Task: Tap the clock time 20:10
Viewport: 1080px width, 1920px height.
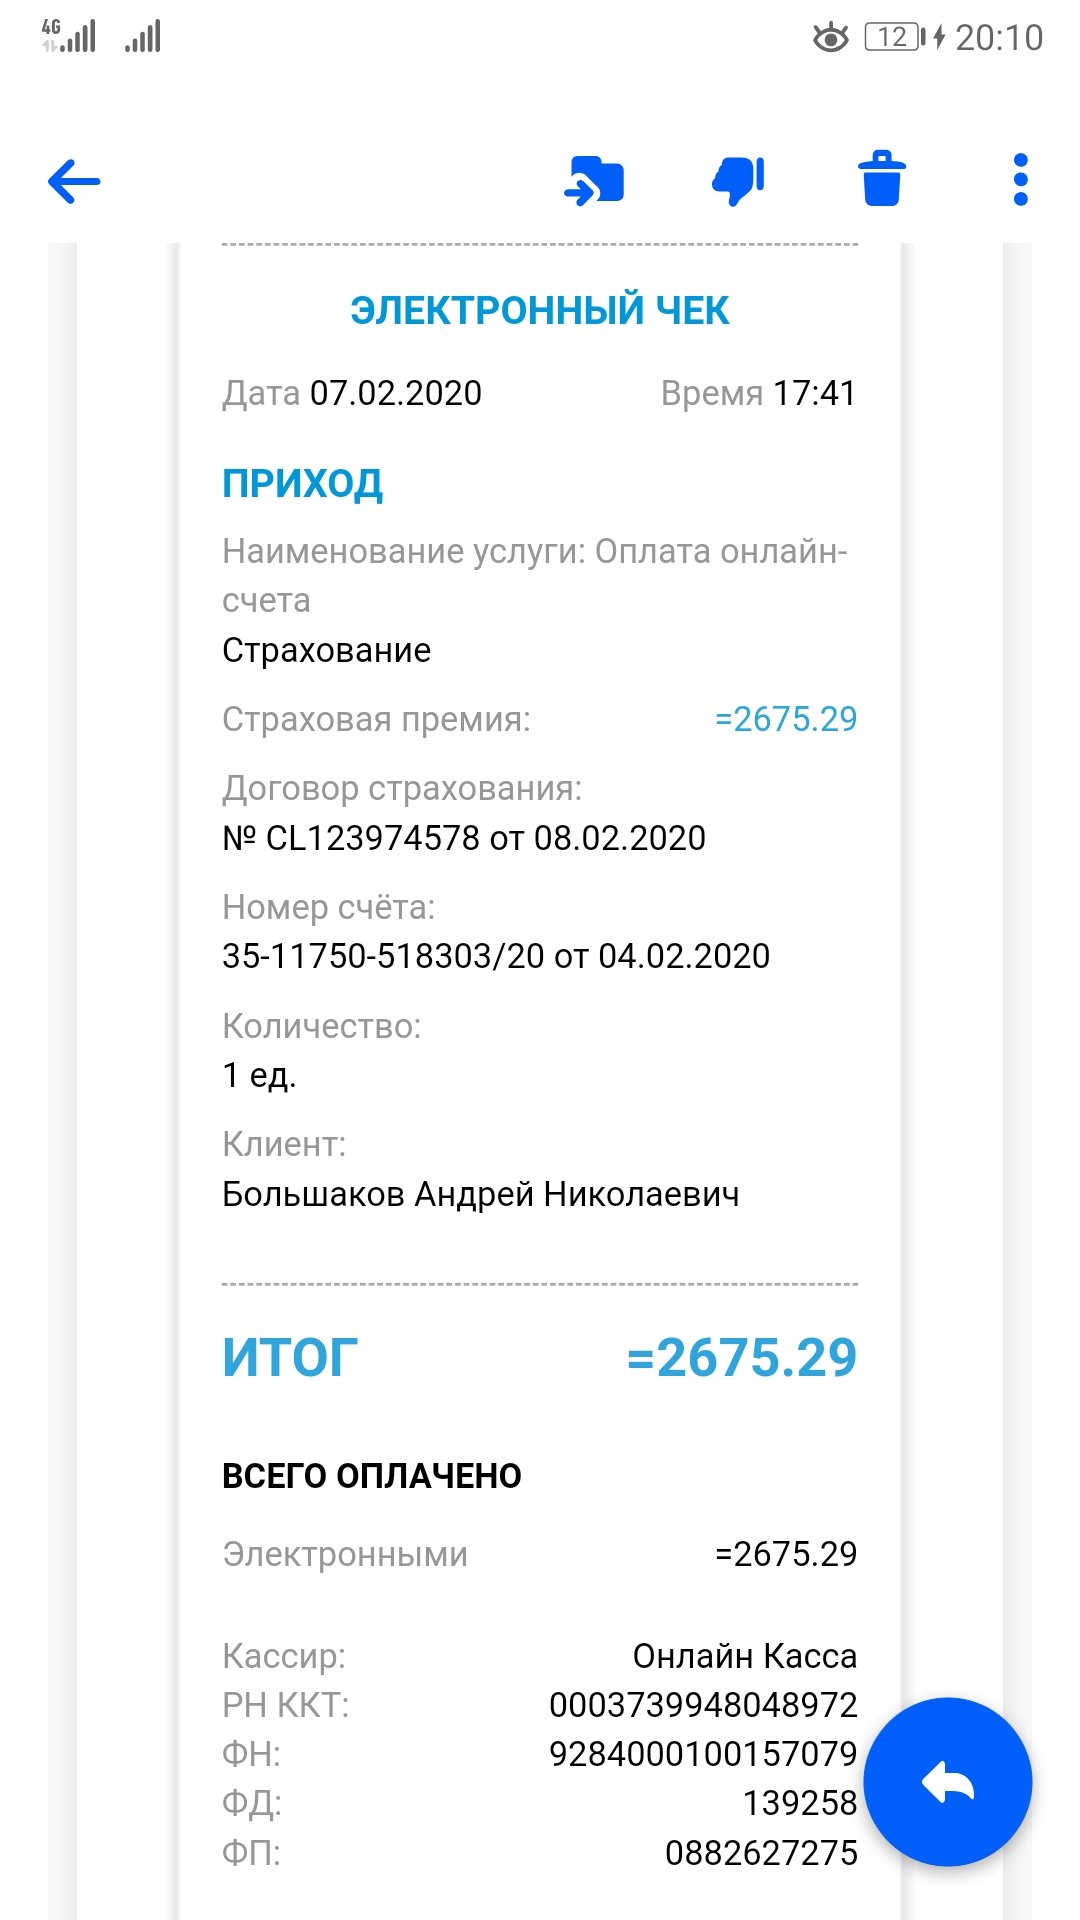Action: click(x=999, y=38)
